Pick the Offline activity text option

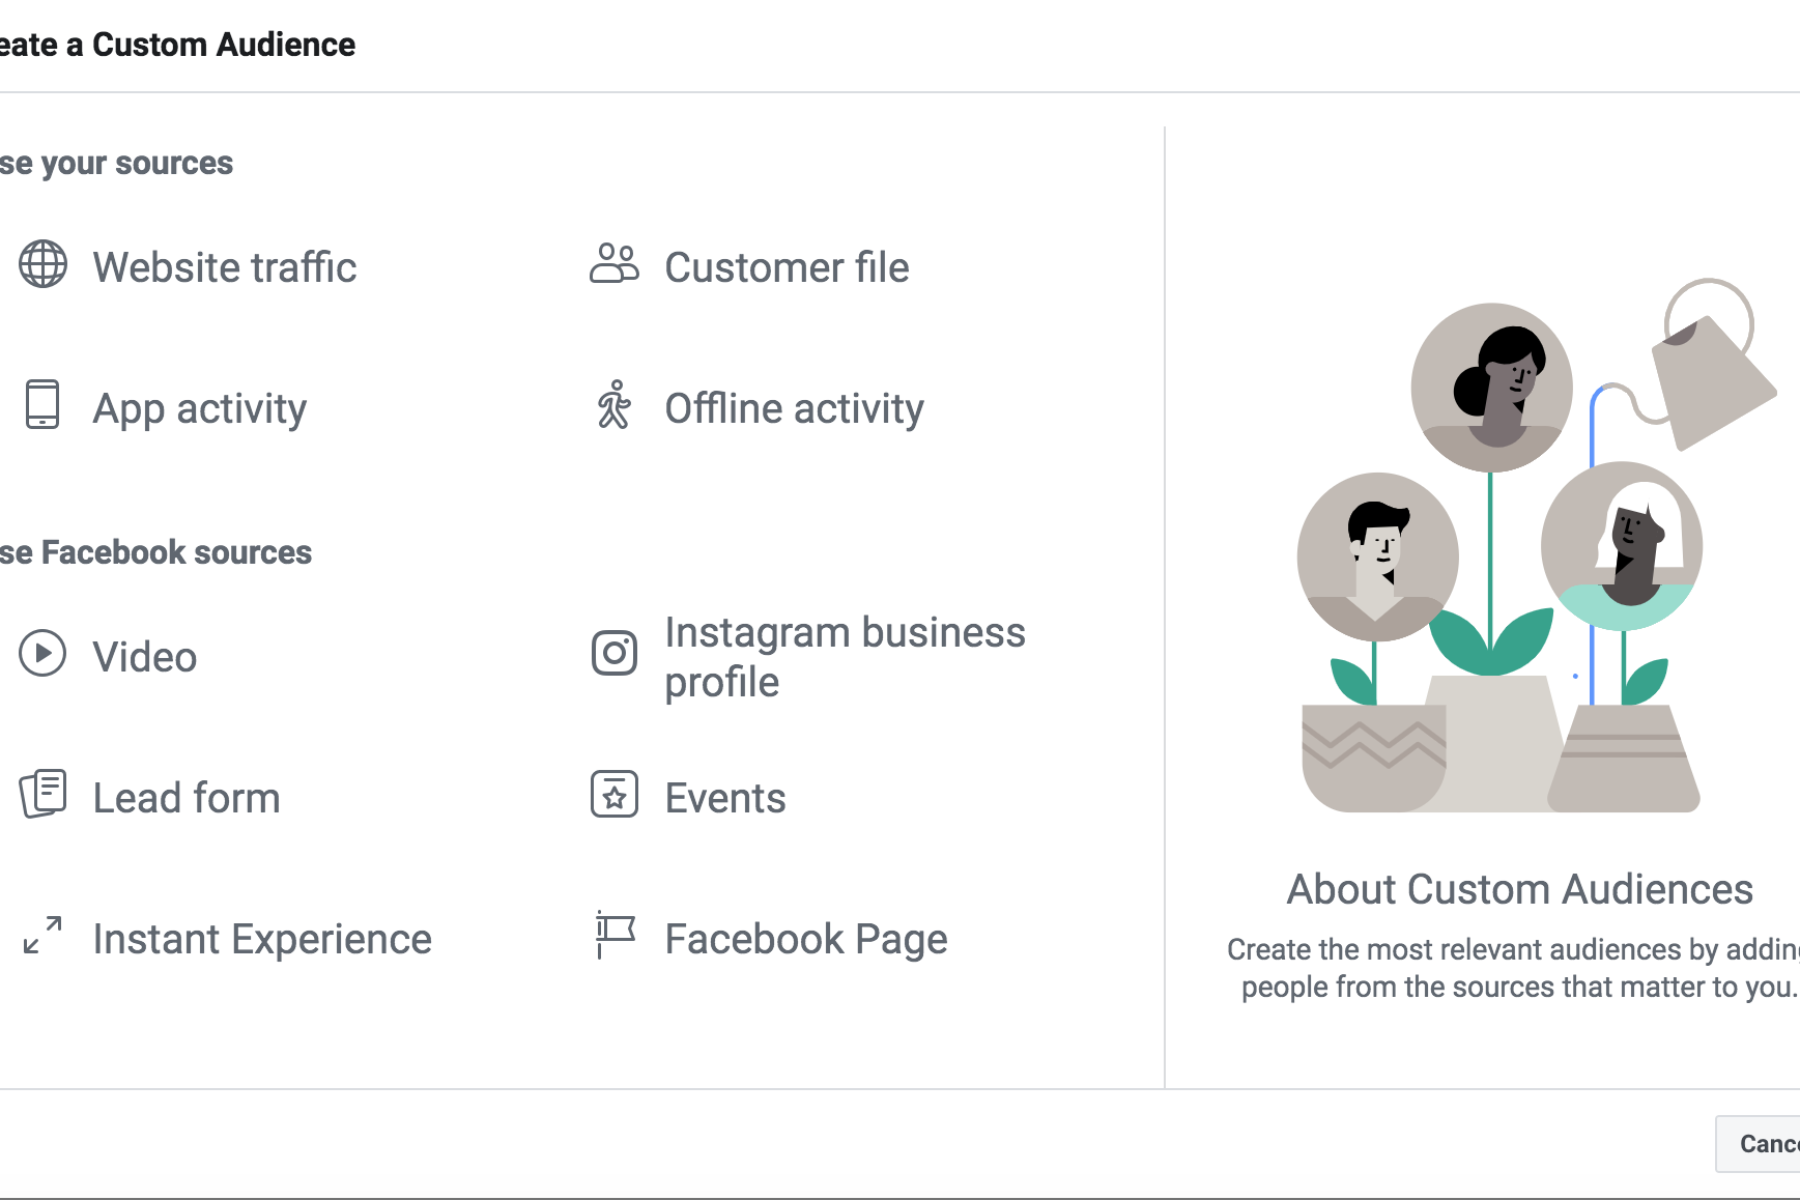[x=794, y=409]
